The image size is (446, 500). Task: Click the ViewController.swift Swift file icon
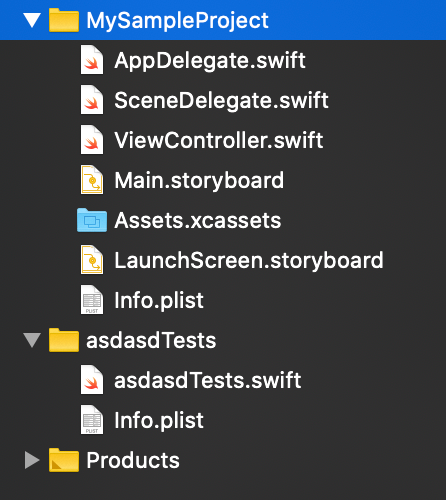[92, 140]
